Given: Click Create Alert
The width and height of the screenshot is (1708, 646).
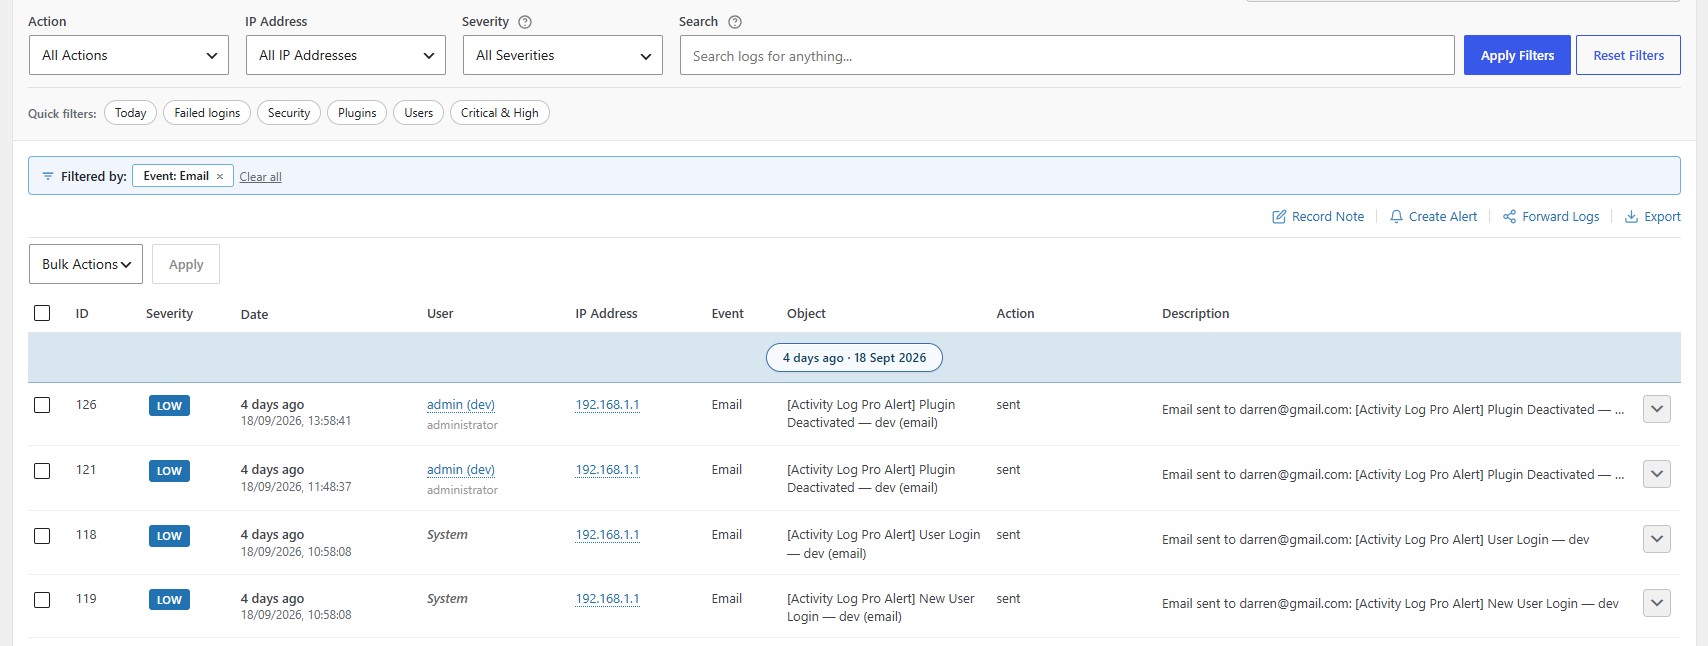Looking at the screenshot, I should point(1433,216).
